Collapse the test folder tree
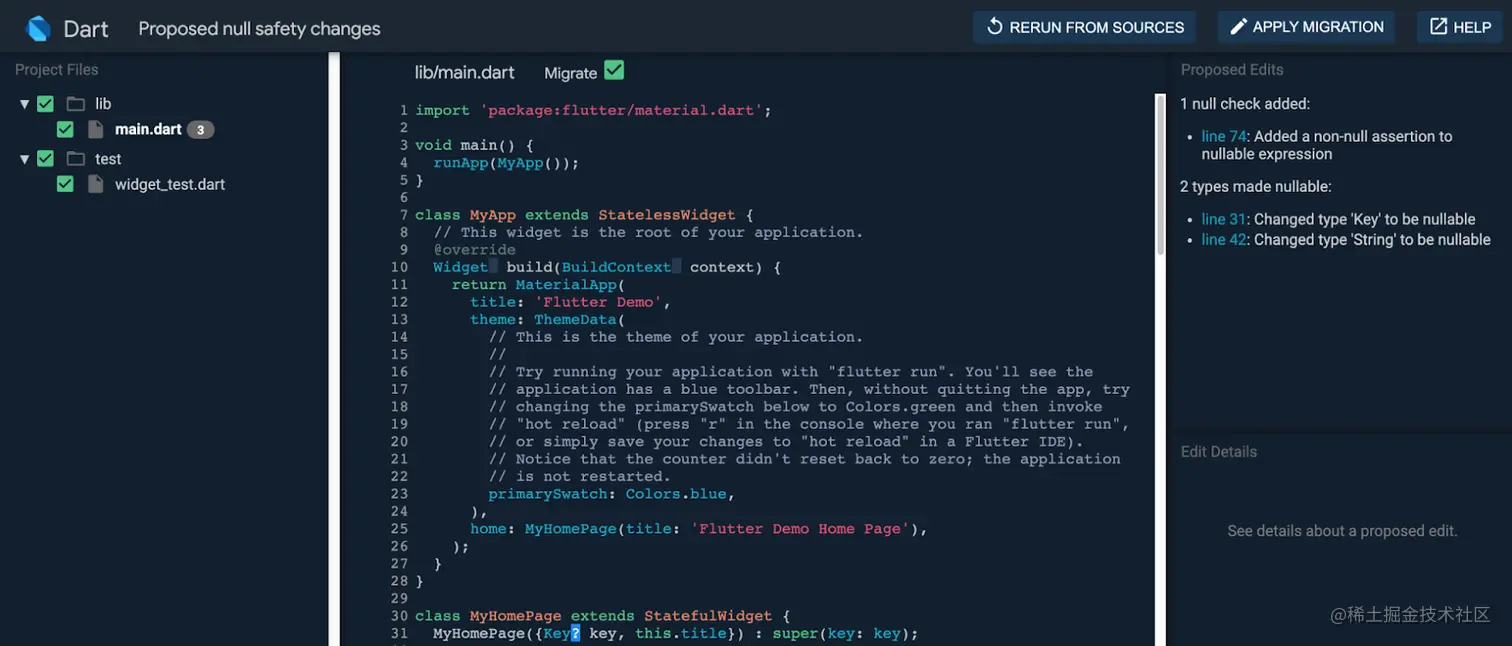 [25, 159]
